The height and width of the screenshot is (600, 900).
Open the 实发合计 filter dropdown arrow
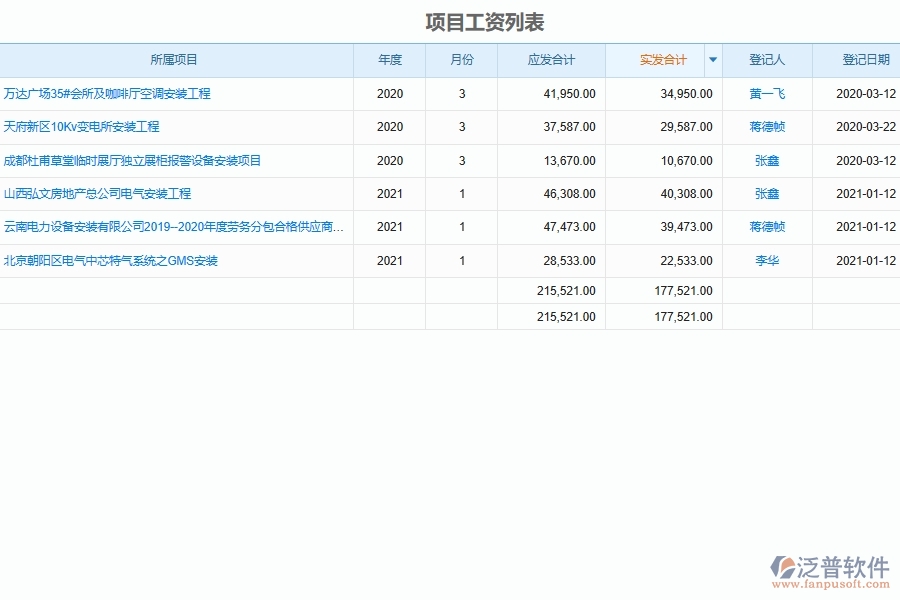coord(712,60)
